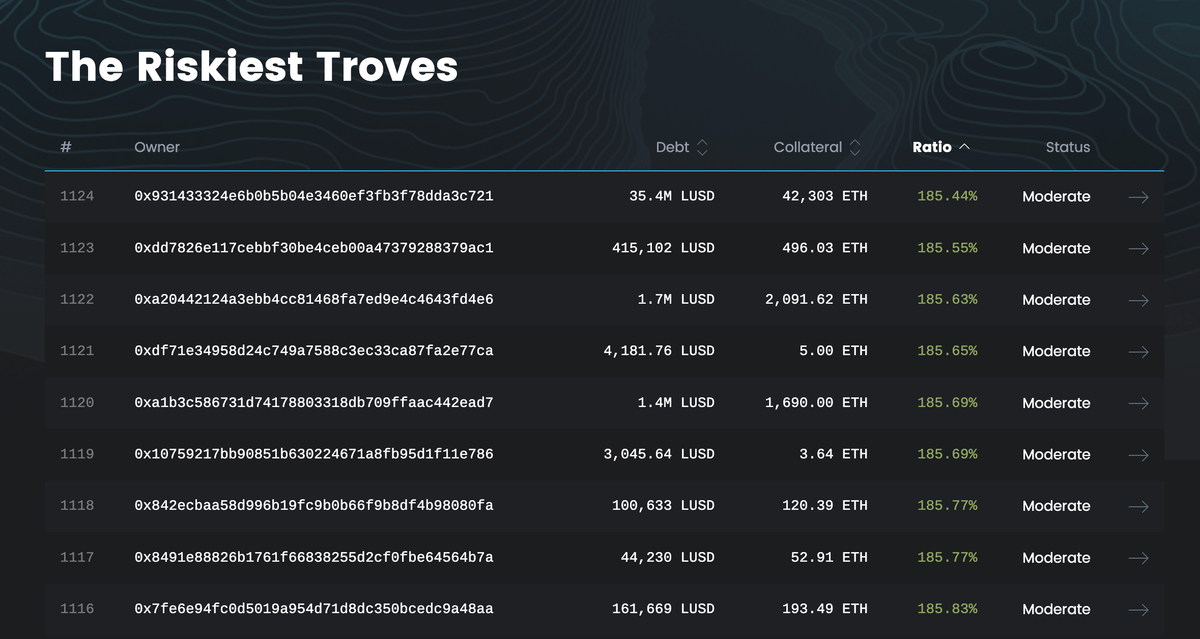This screenshot has width=1200, height=639.
Task: Click the arrow icon for trove 1117
Action: 1138,558
